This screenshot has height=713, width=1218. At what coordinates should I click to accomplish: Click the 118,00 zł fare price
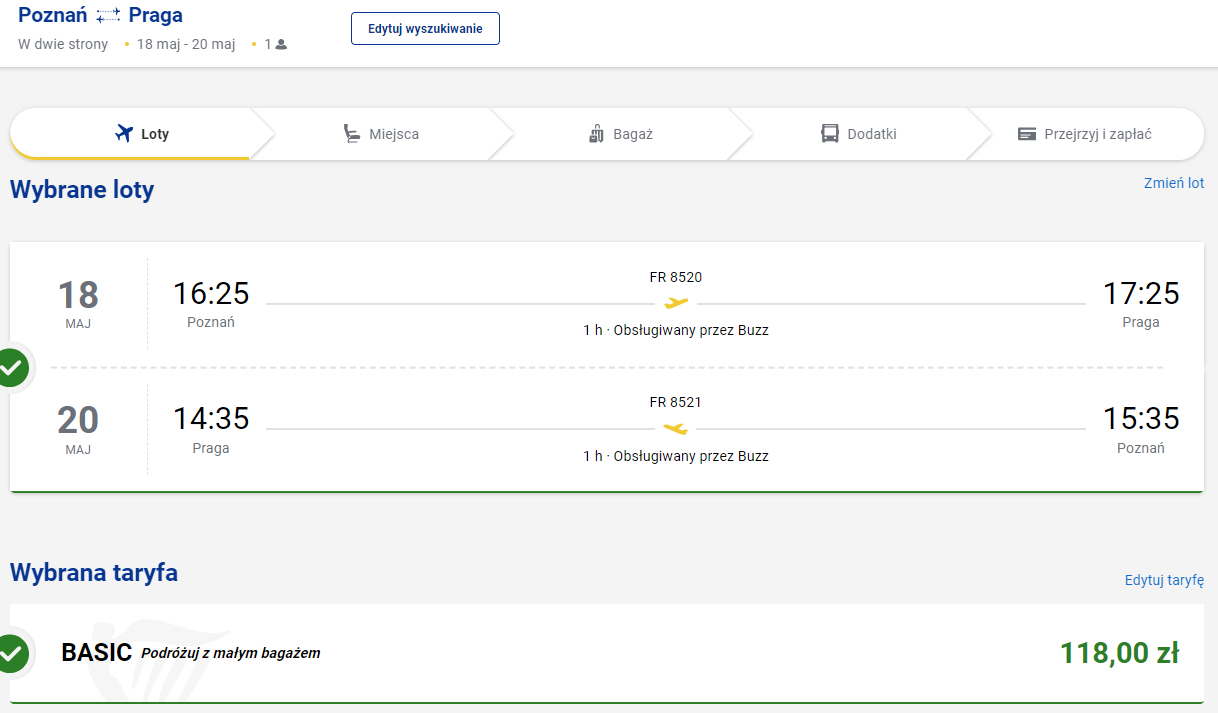point(1119,654)
